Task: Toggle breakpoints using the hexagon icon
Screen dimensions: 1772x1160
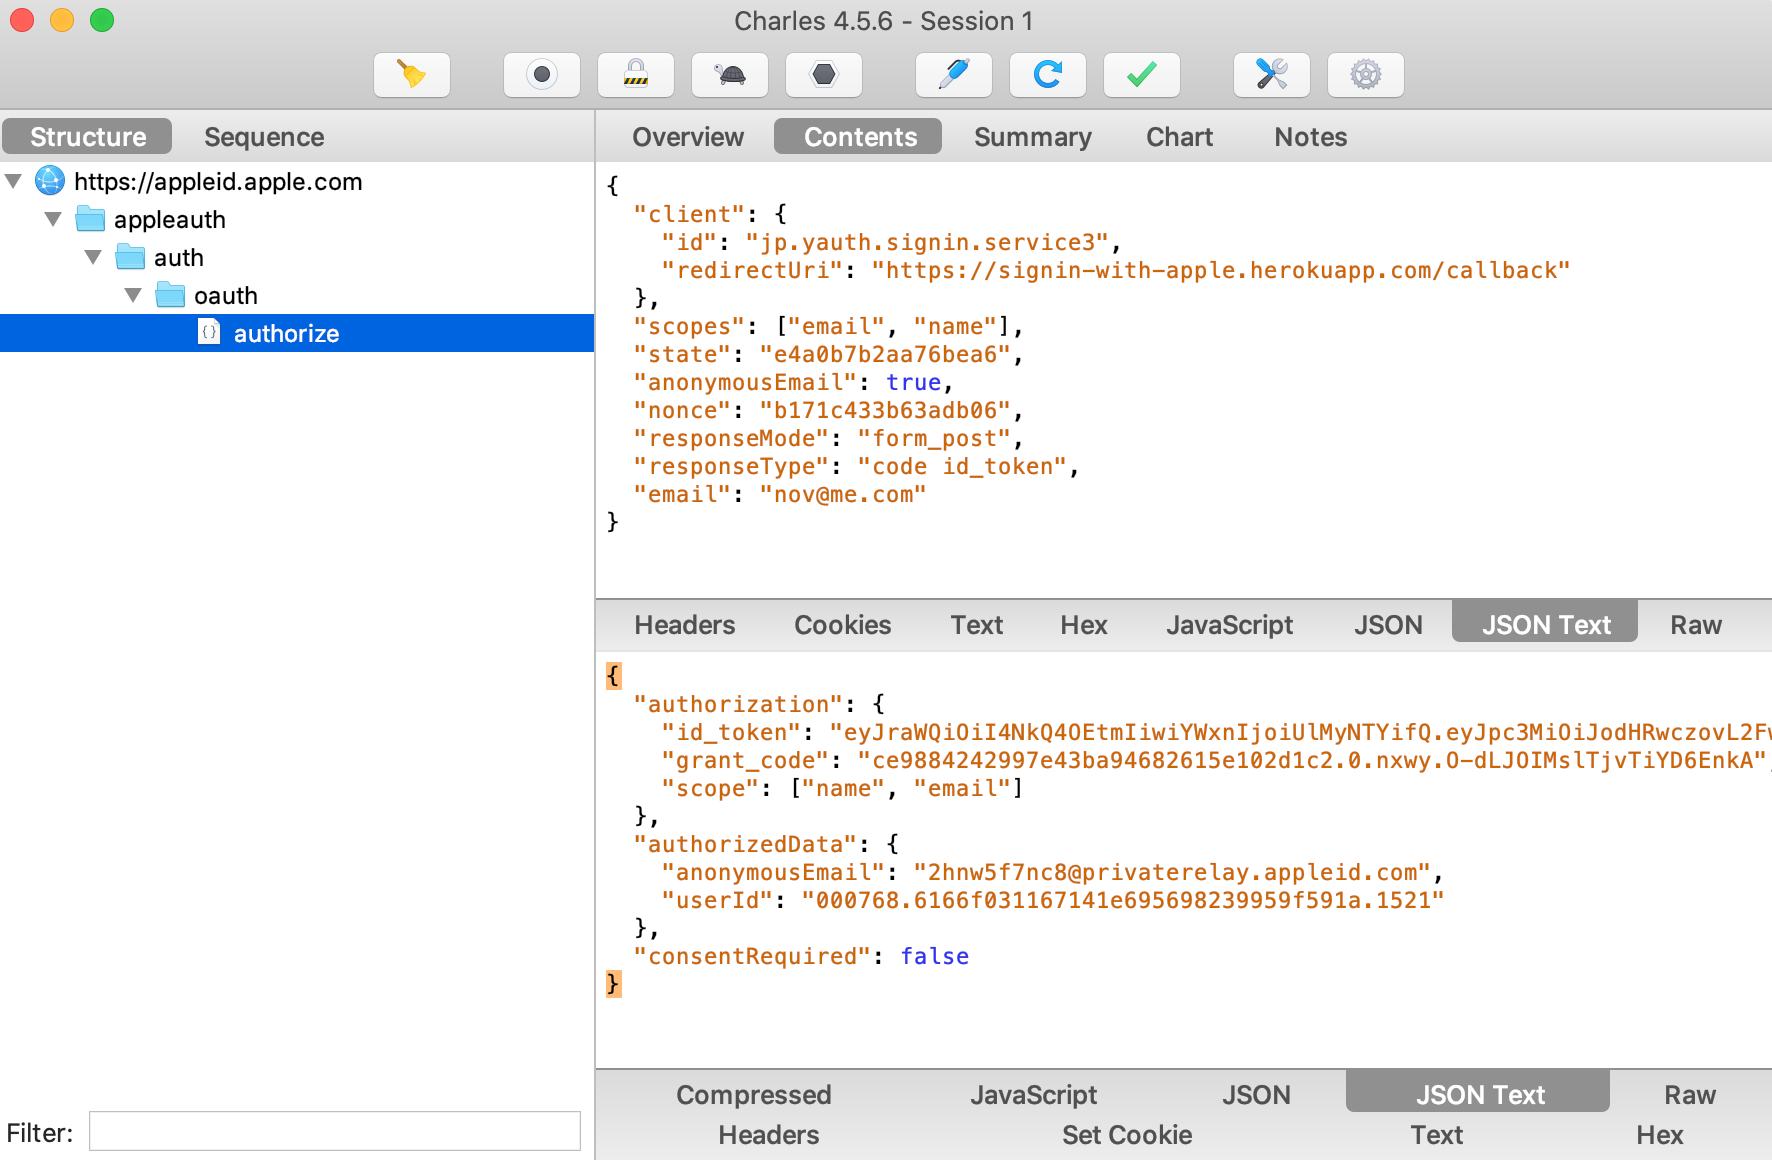Action: pyautogui.click(x=823, y=74)
